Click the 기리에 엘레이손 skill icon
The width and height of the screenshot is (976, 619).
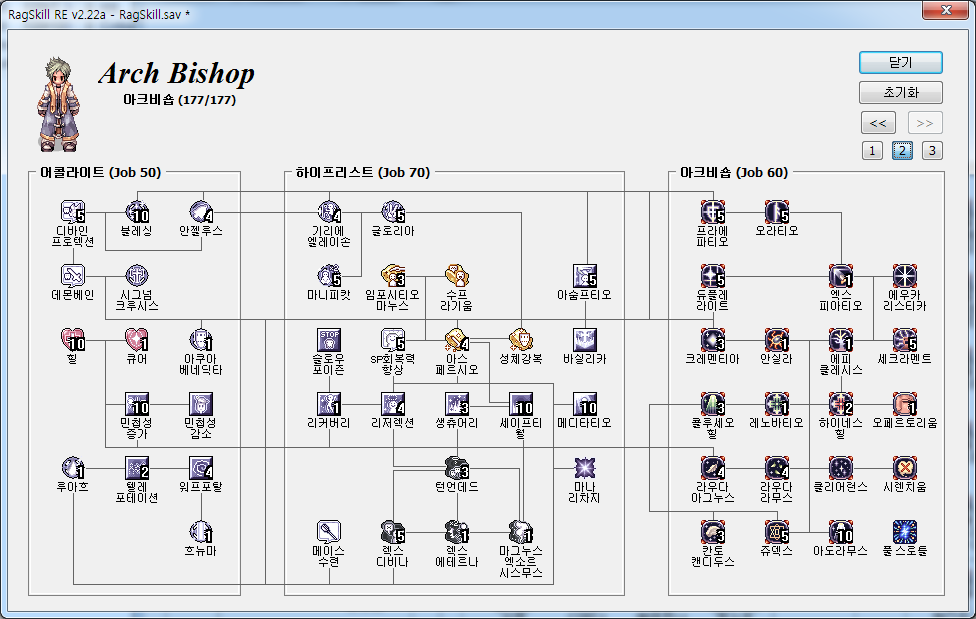pyautogui.click(x=329, y=212)
